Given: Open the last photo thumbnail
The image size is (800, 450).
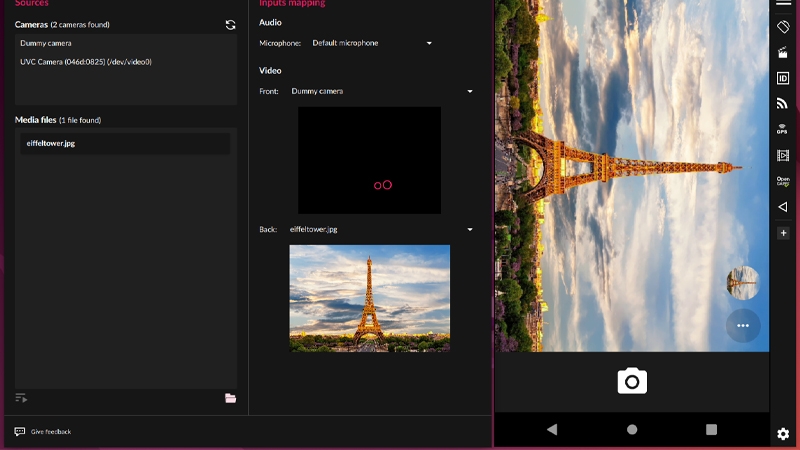Looking at the screenshot, I should 743,283.
